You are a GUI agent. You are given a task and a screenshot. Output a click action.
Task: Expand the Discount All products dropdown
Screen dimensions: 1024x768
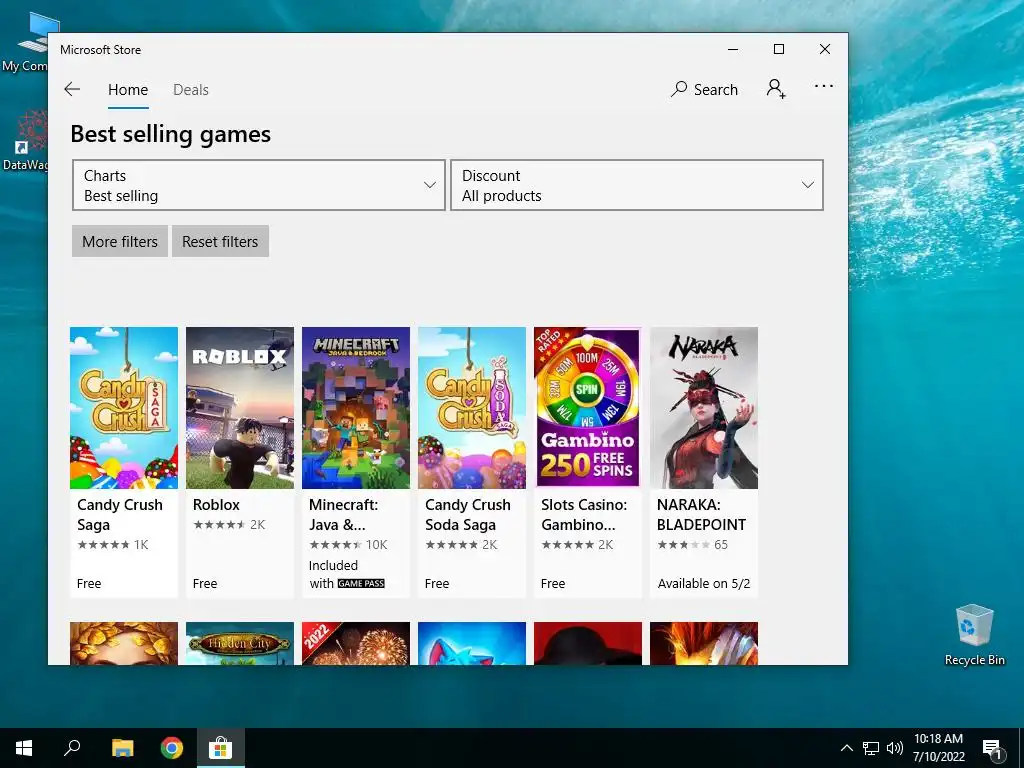[x=637, y=185]
